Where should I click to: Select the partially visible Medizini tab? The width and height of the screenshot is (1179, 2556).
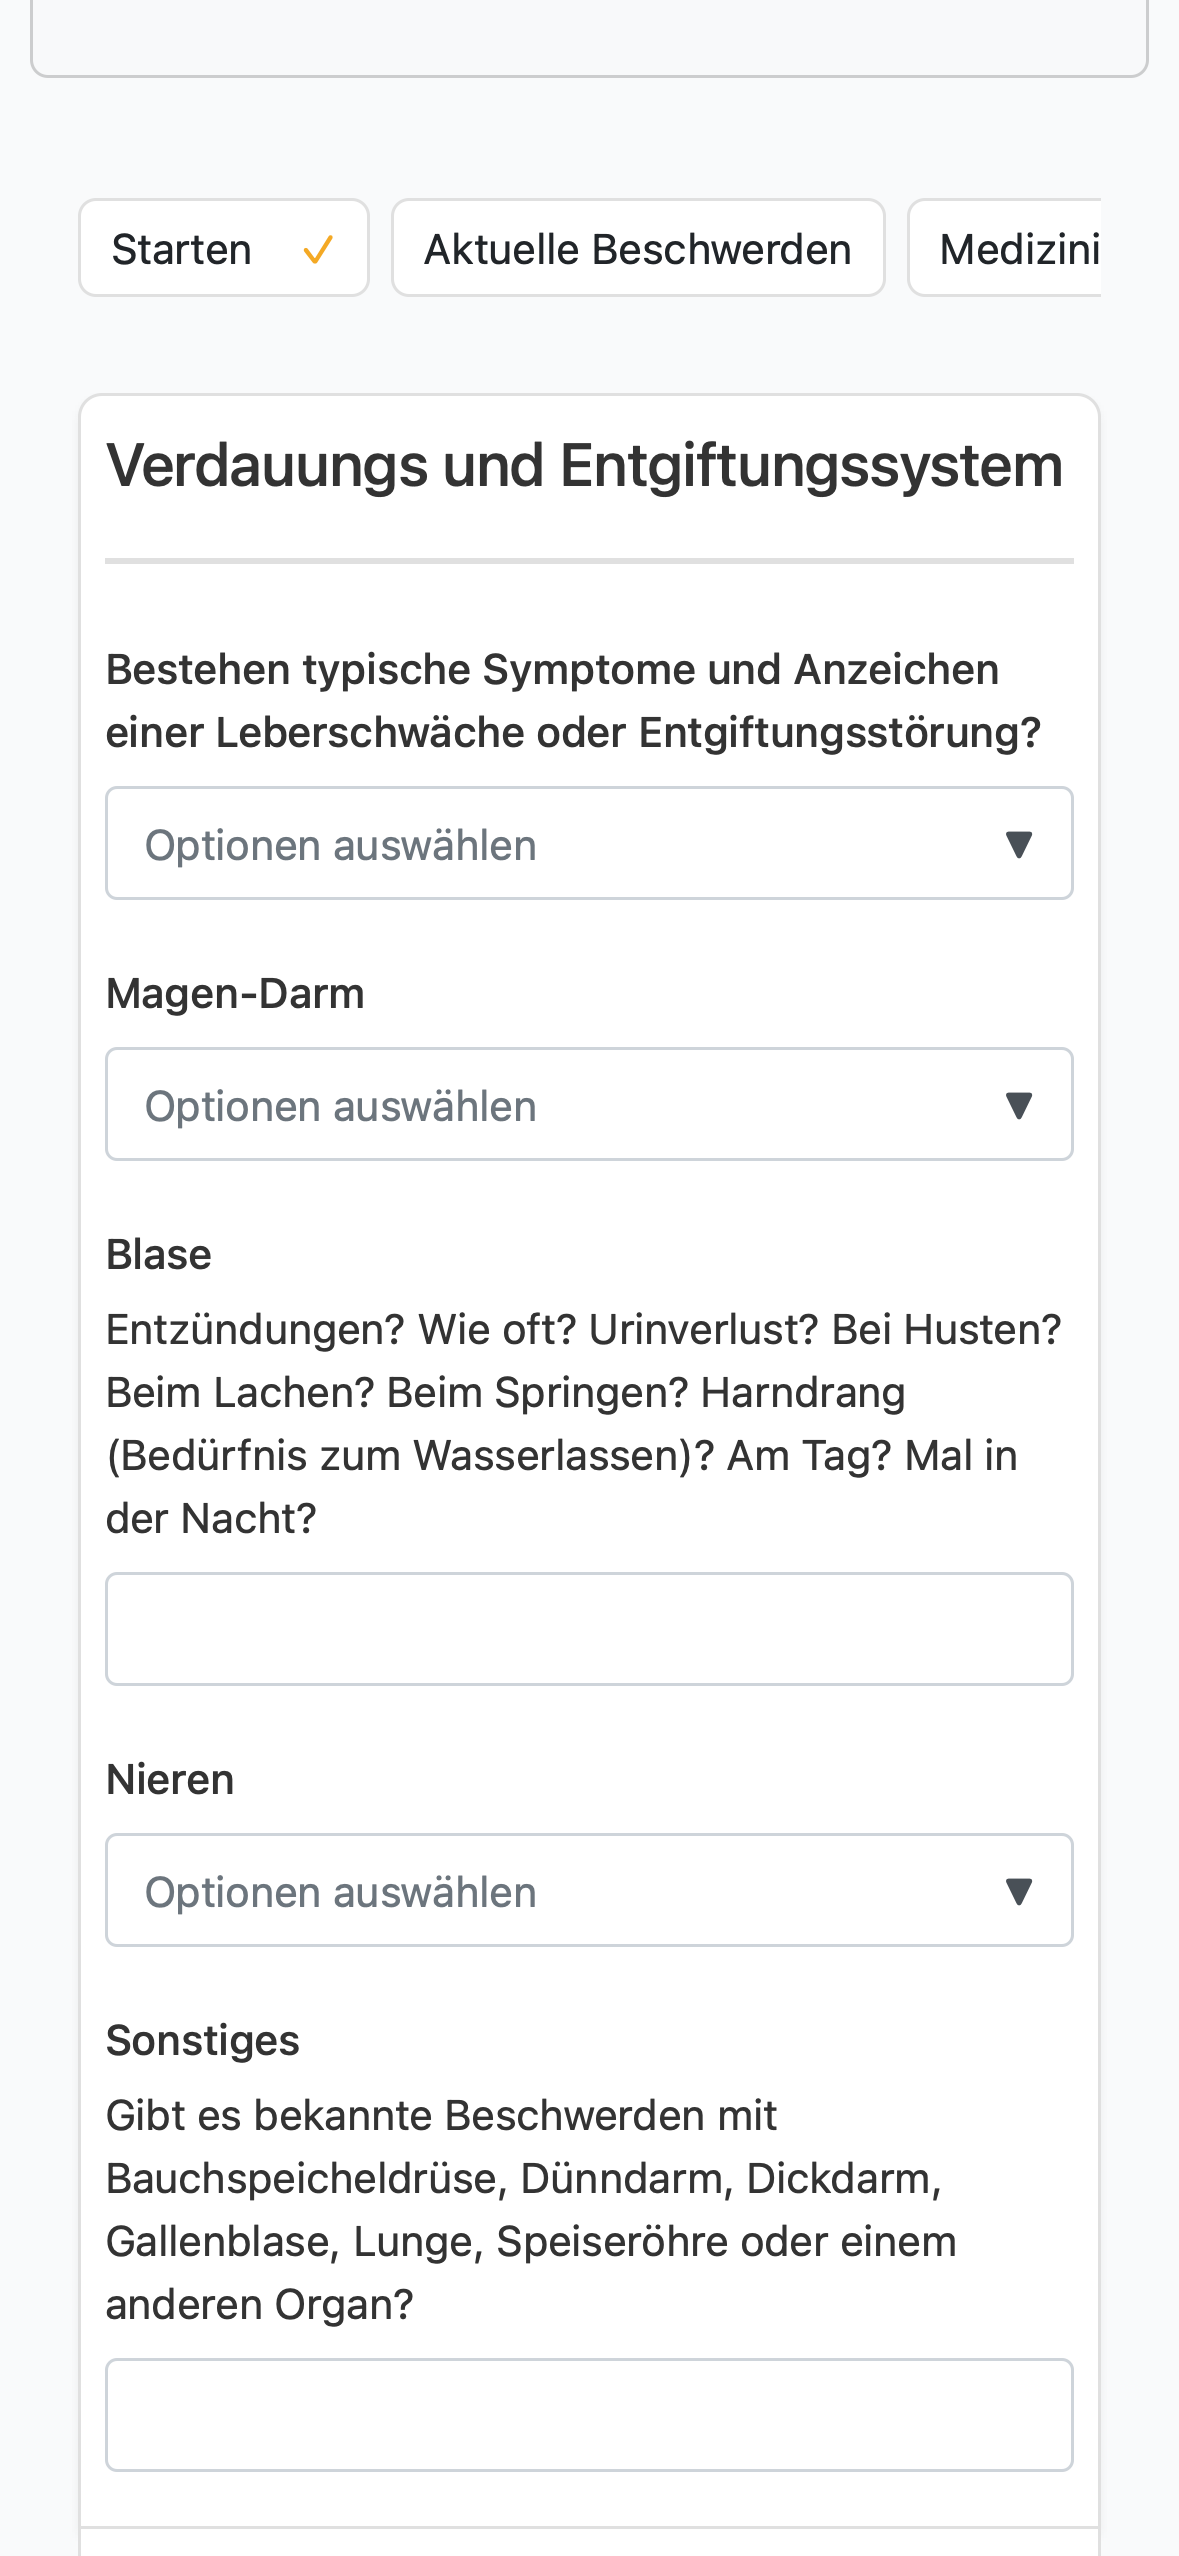(1005, 248)
